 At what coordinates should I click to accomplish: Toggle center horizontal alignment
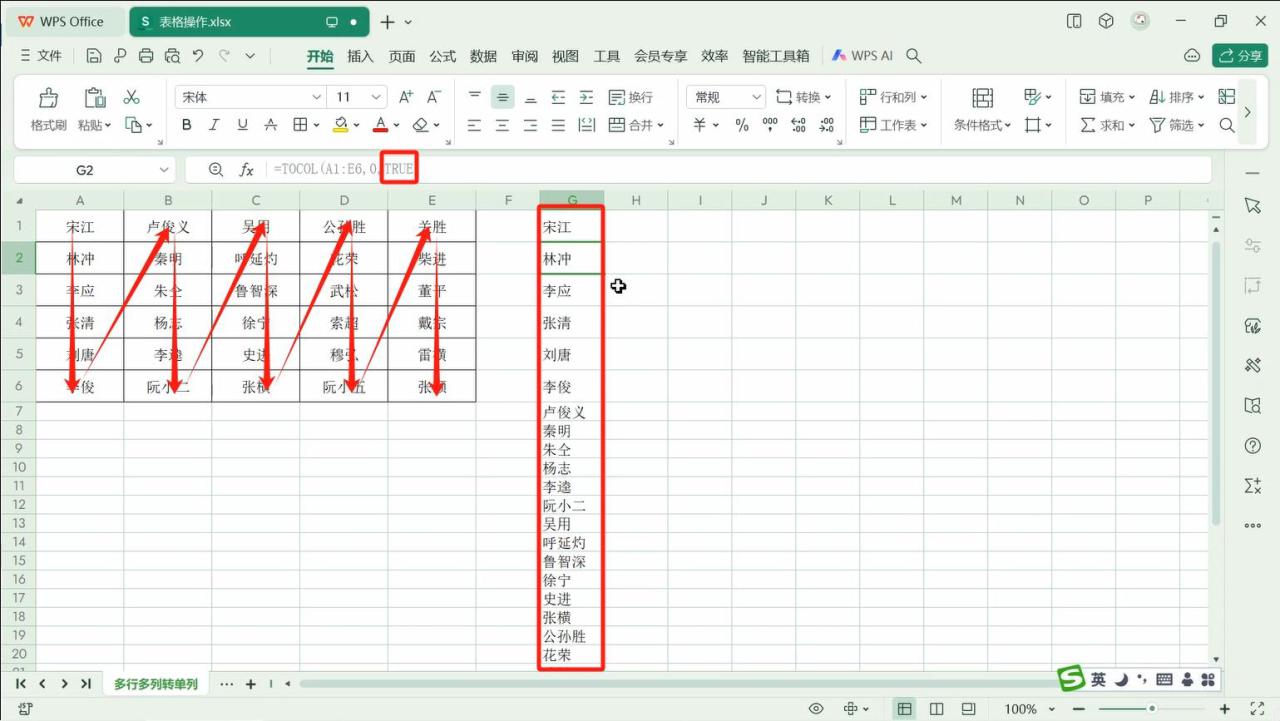pyautogui.click(x=502, y=125)
